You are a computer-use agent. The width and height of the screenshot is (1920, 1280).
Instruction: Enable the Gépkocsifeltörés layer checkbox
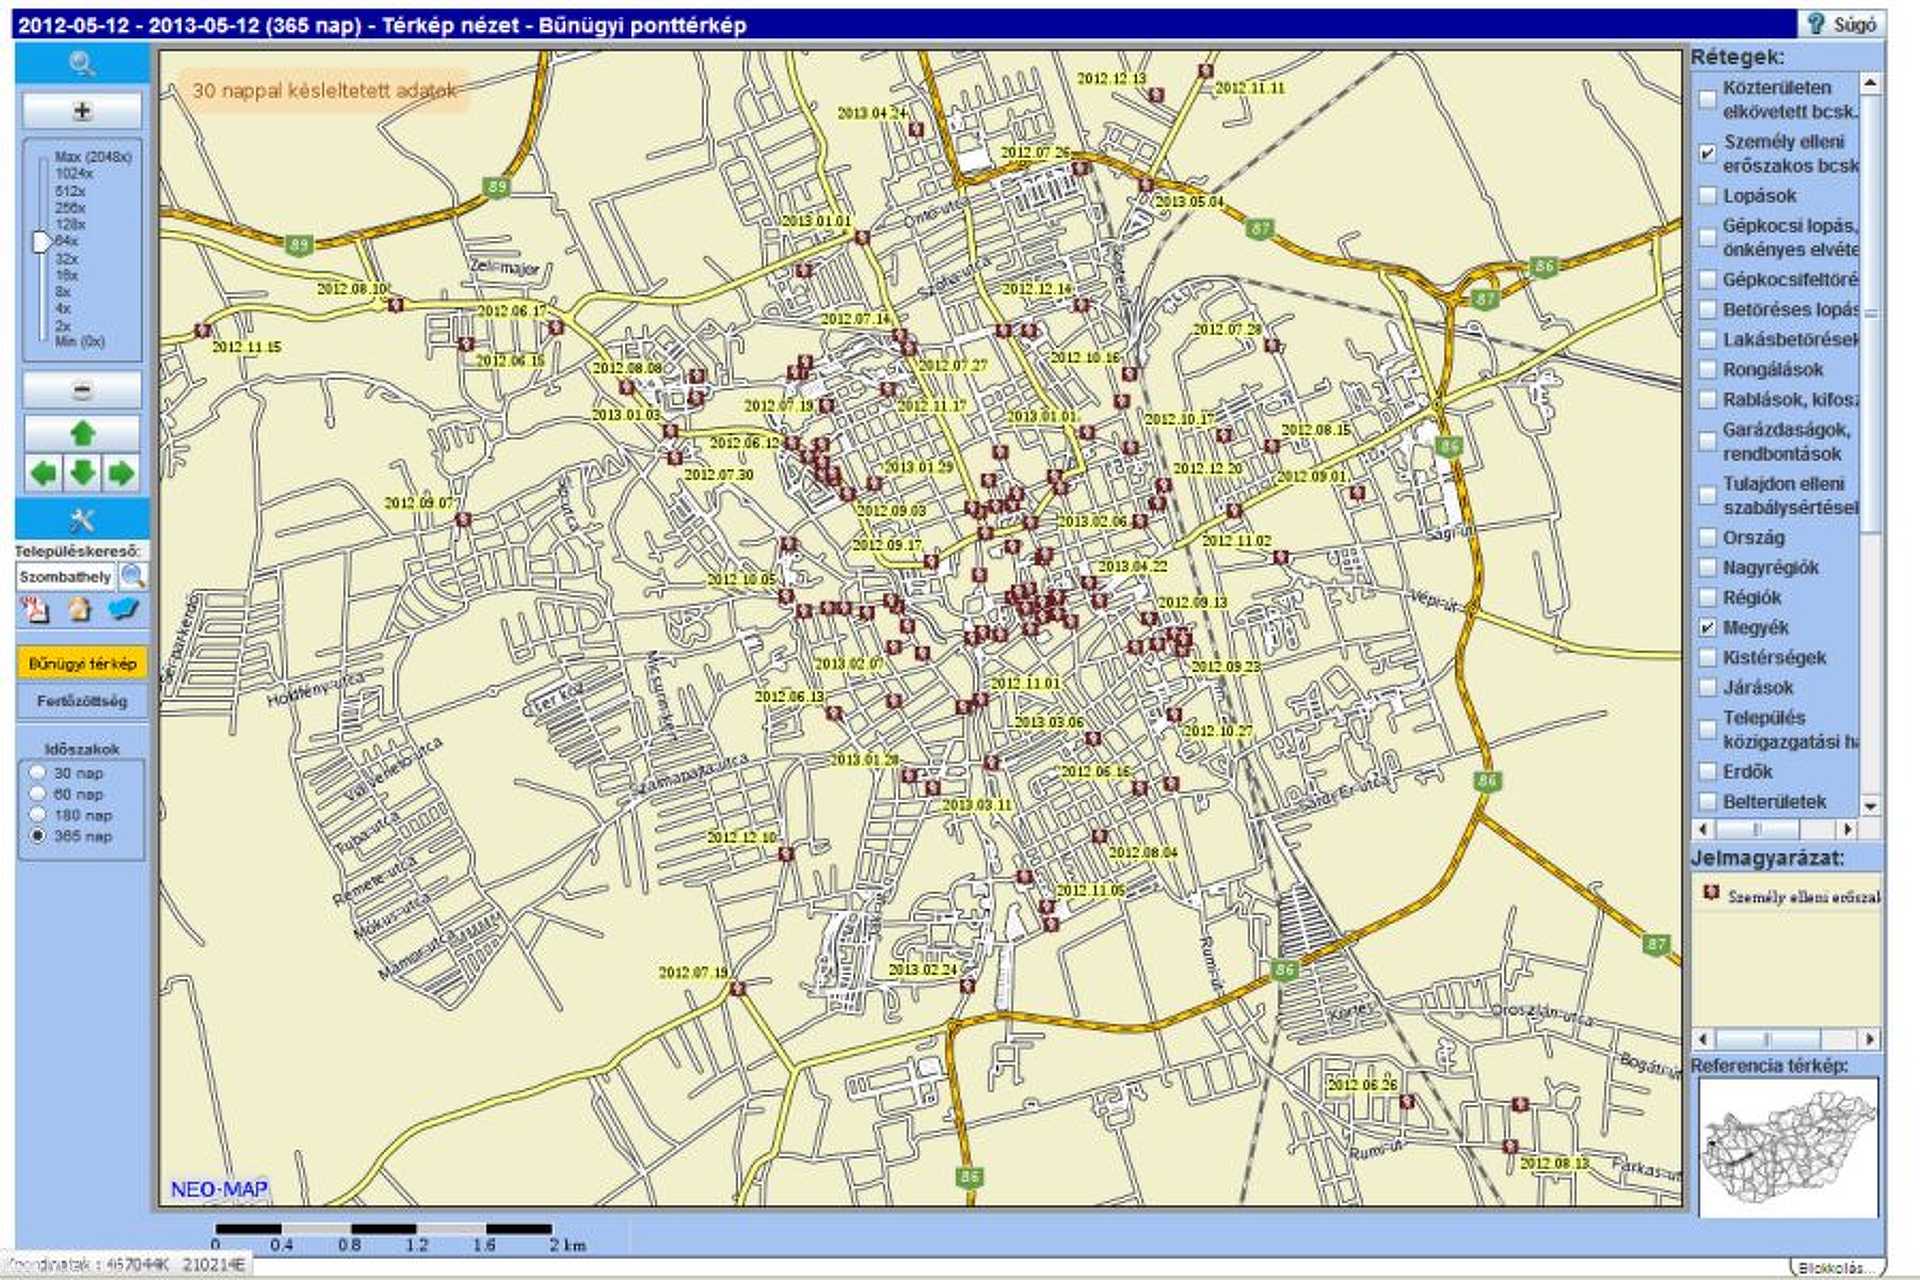click(x=1708, y=280)
